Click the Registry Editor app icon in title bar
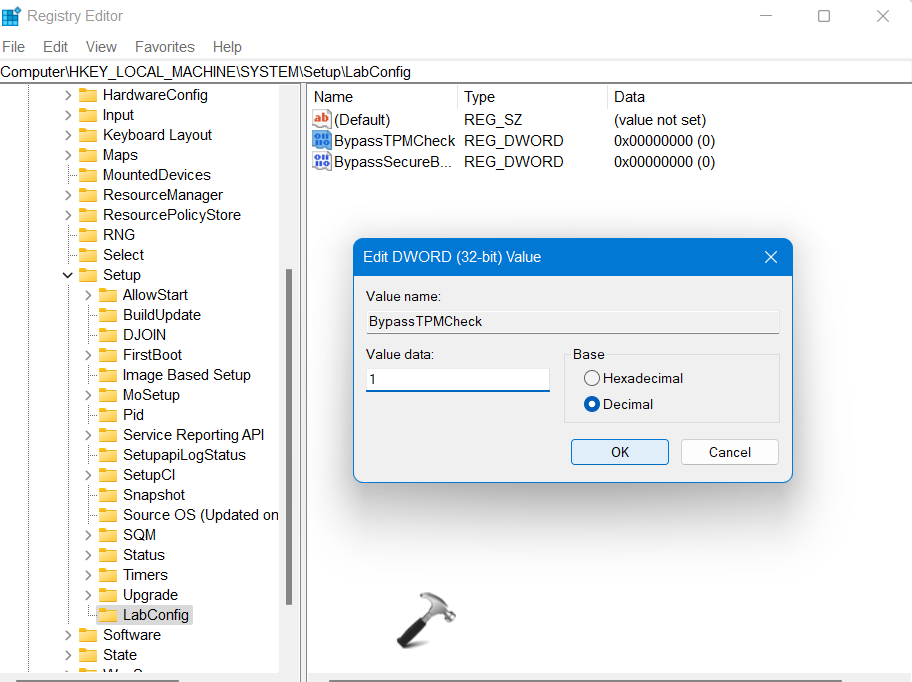Viewport: 912px width, 682px height. click(x=12, y=16)
